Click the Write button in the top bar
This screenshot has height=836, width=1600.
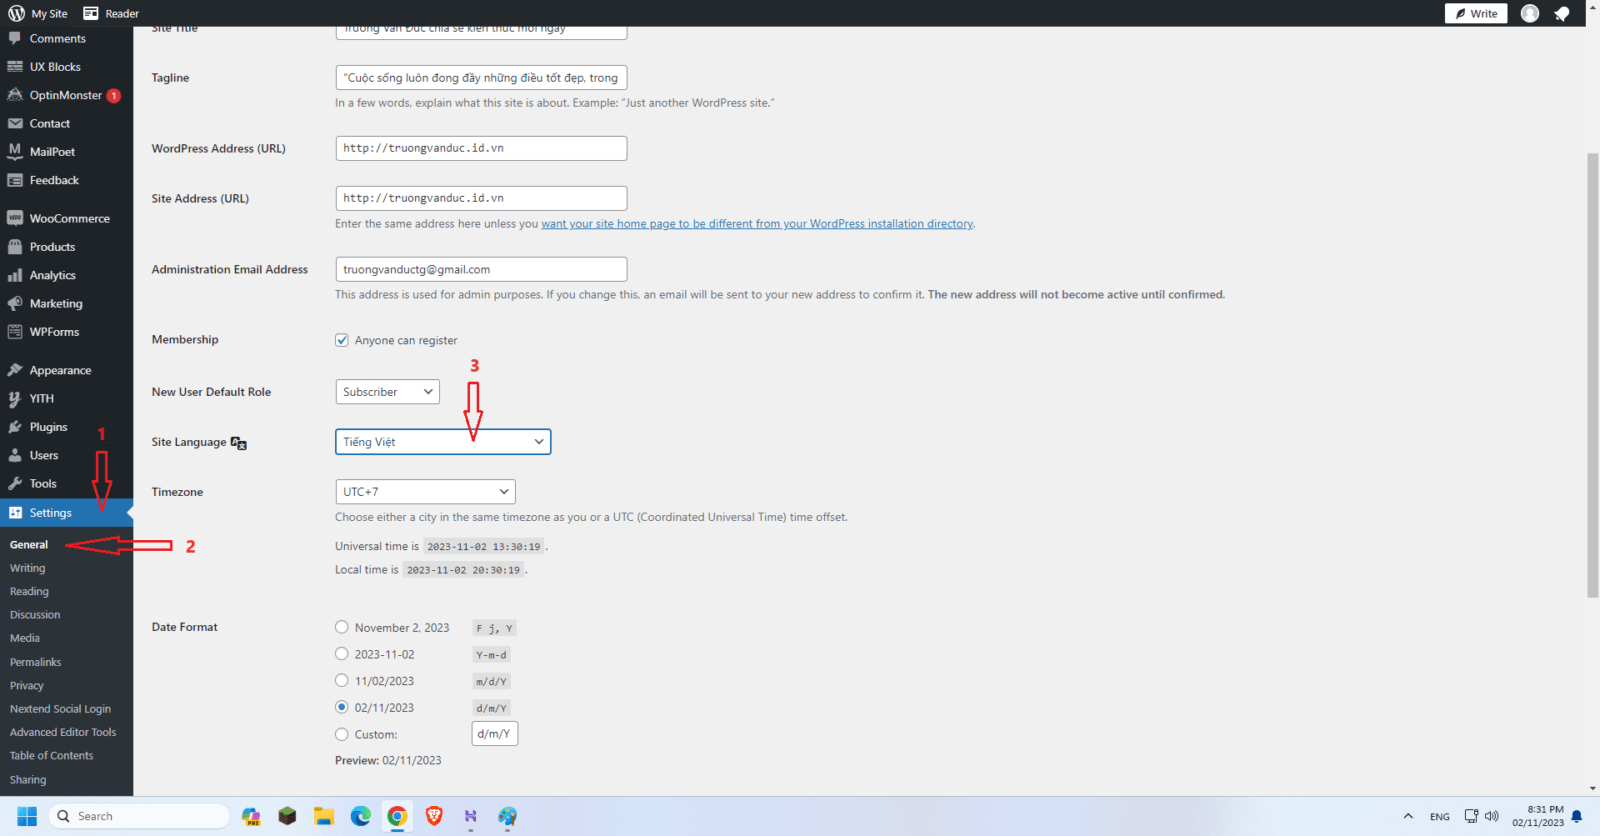[x=1476, y=13]
